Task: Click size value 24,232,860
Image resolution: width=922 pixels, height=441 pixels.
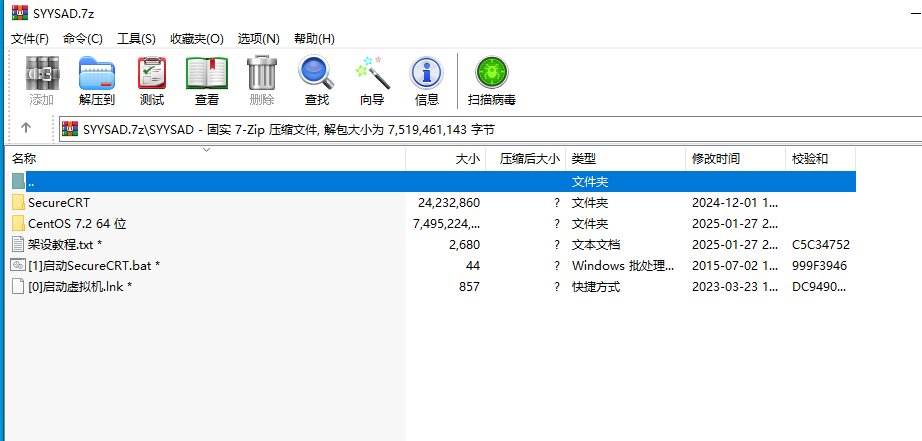Action: [449, 203]
